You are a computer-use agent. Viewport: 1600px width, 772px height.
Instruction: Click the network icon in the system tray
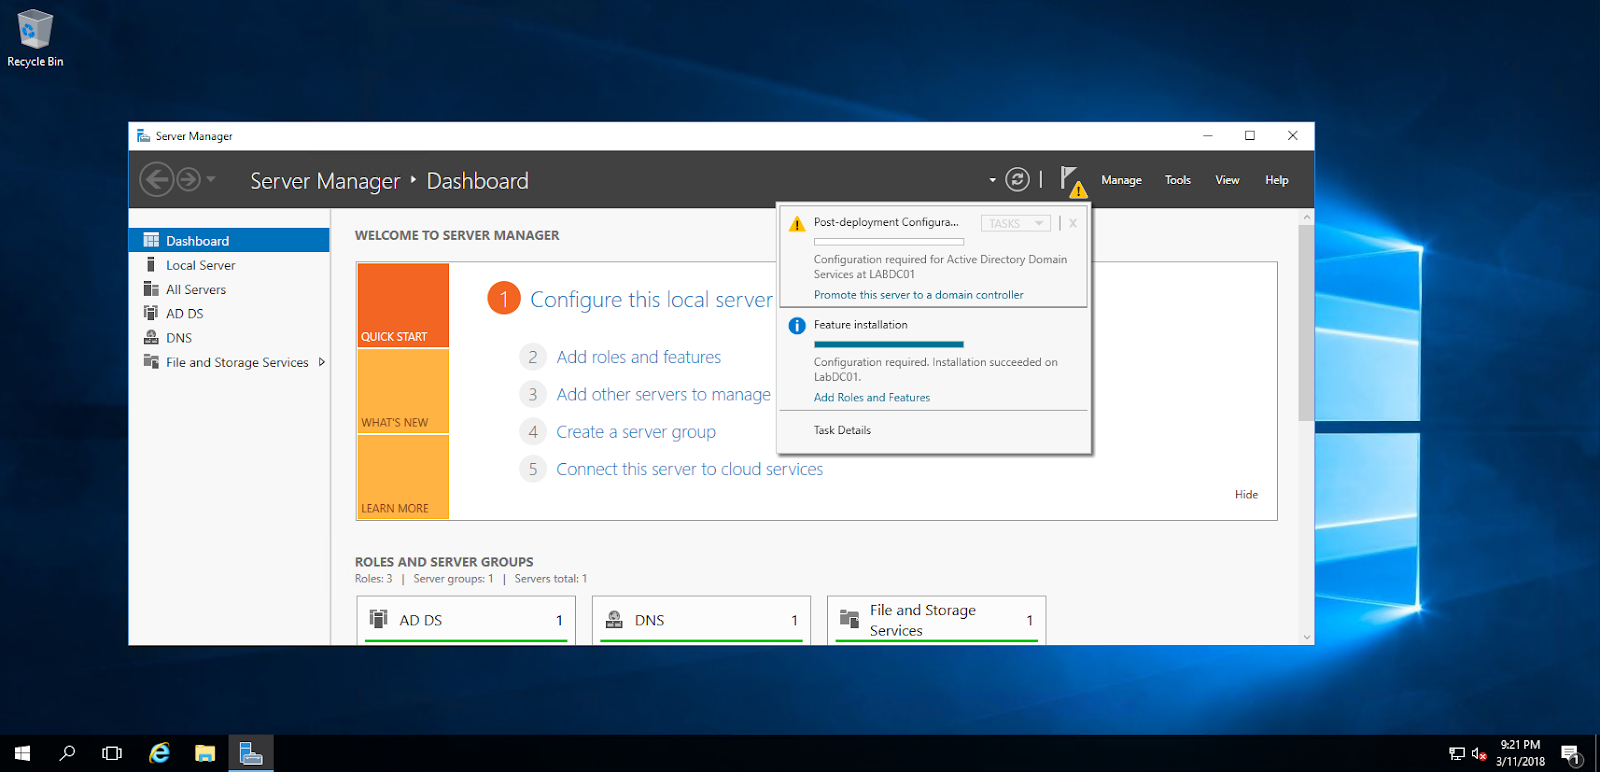click(1457, 754)
